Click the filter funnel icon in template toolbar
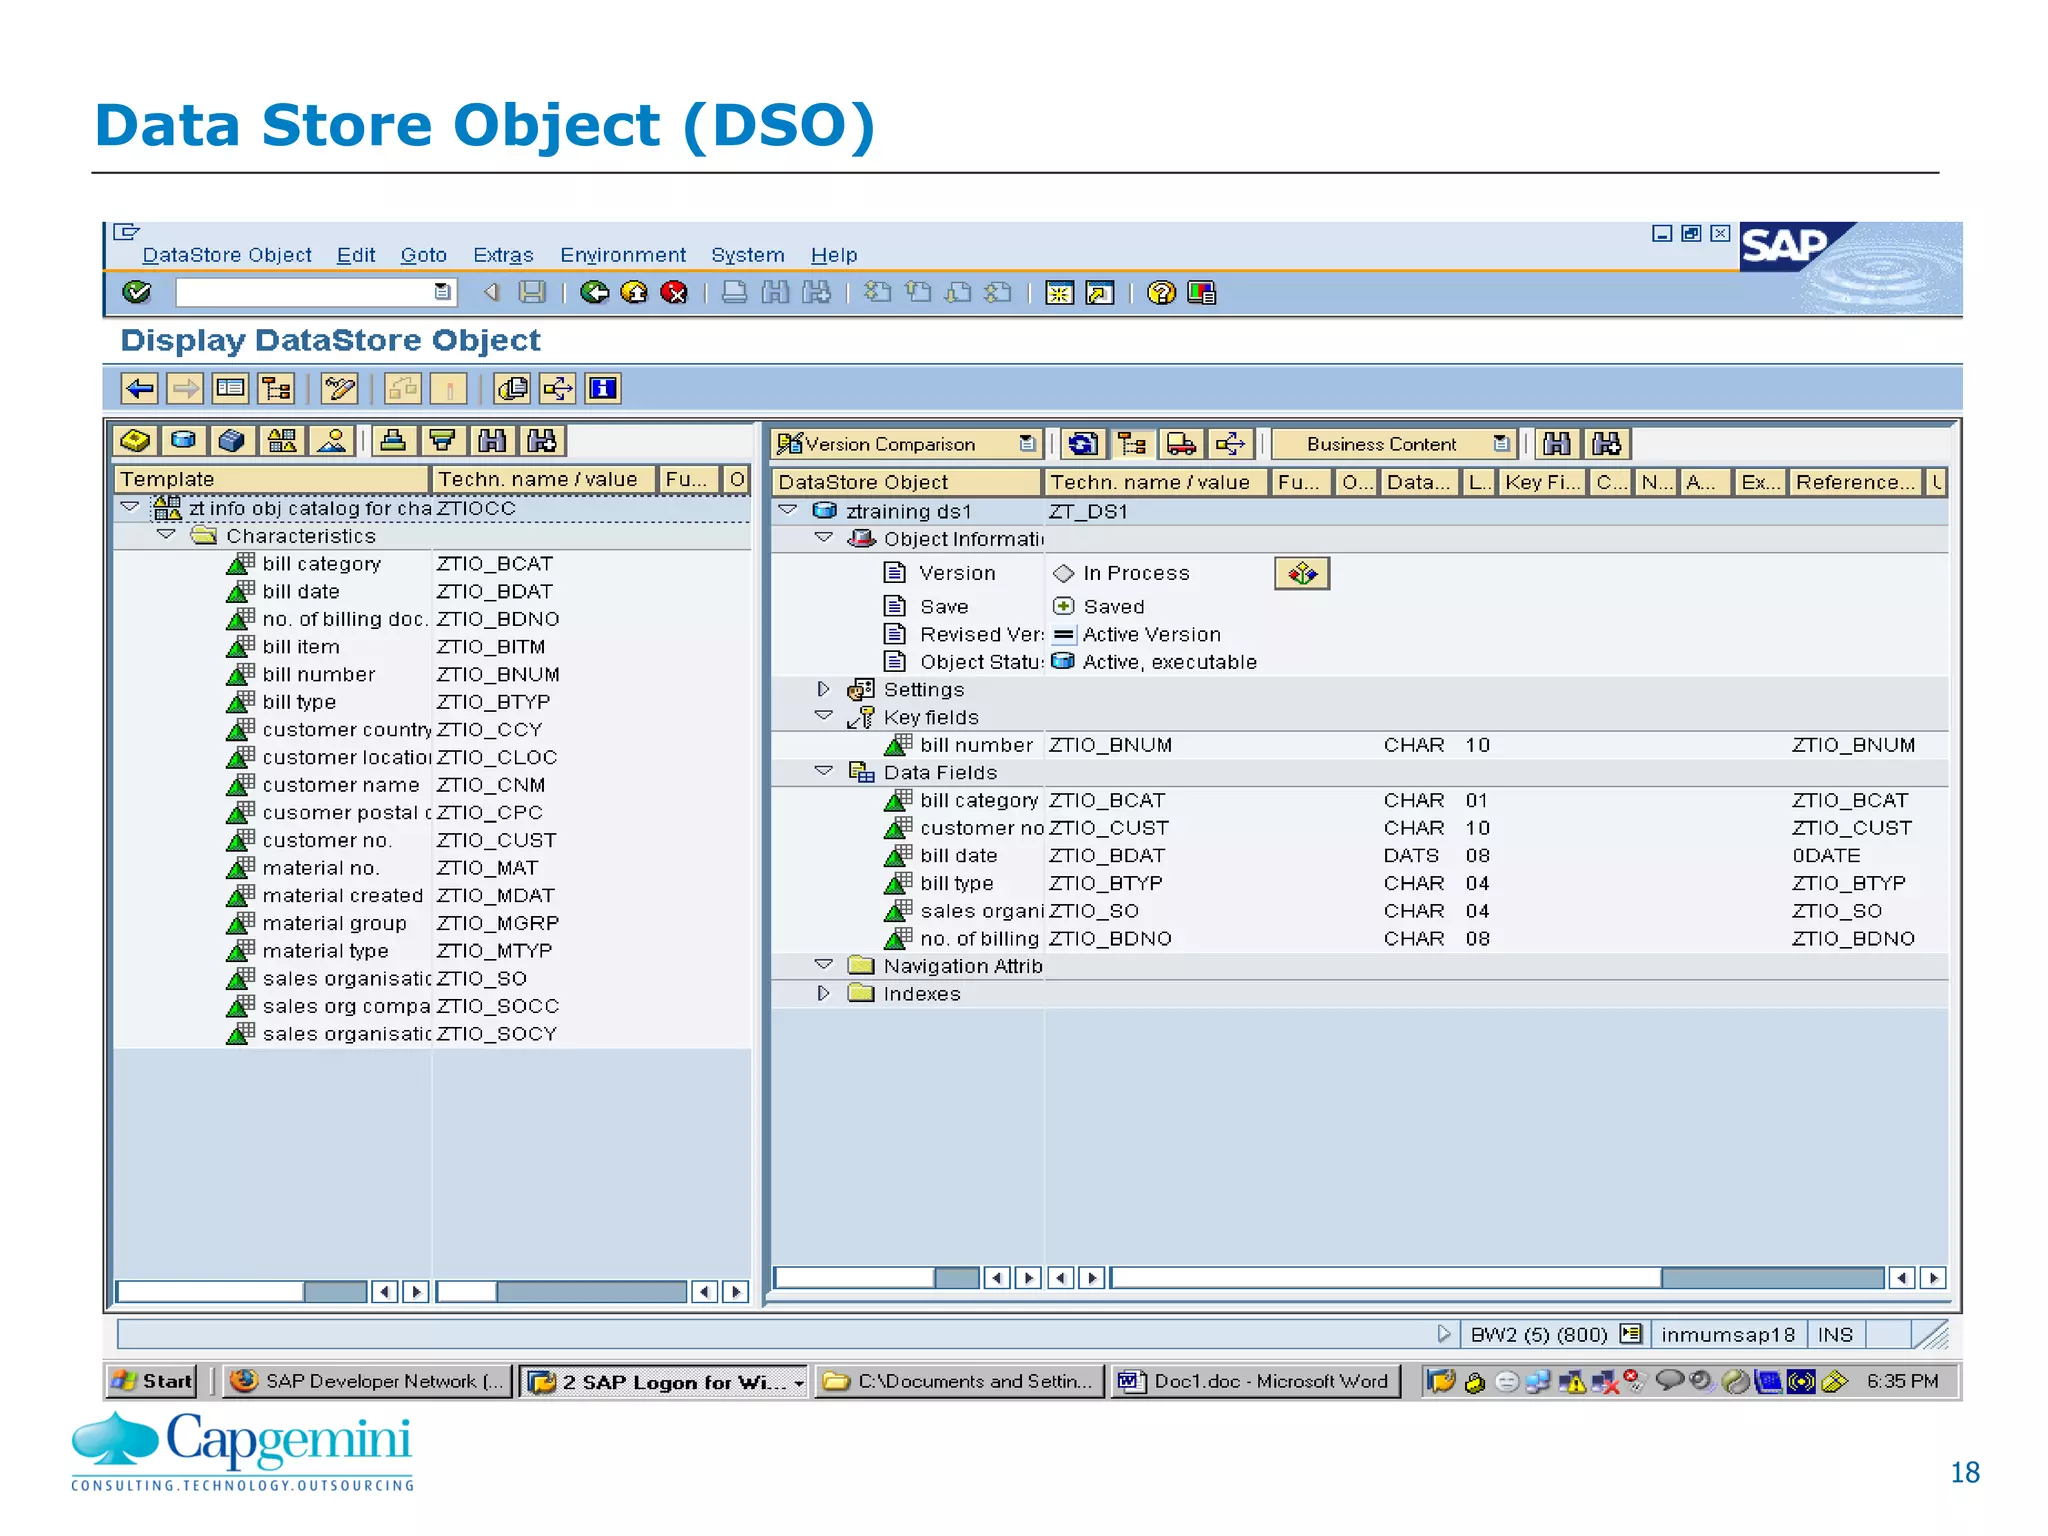2048x1536 pixels. pos(442,441)
